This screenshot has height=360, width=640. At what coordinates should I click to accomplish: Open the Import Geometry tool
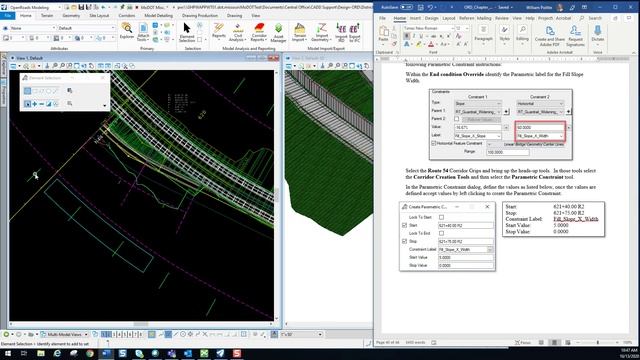click(x=322, y=32)
